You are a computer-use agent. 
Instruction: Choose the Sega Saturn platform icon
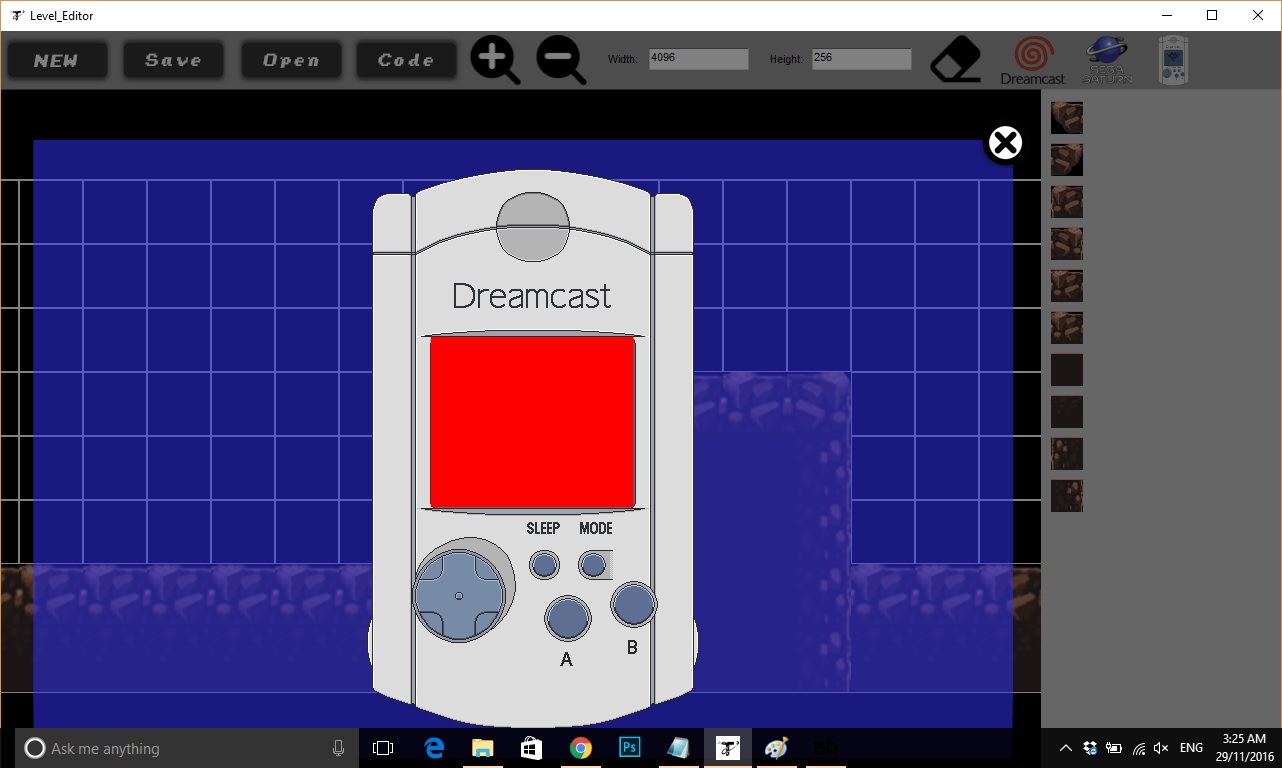[1107, 60]
